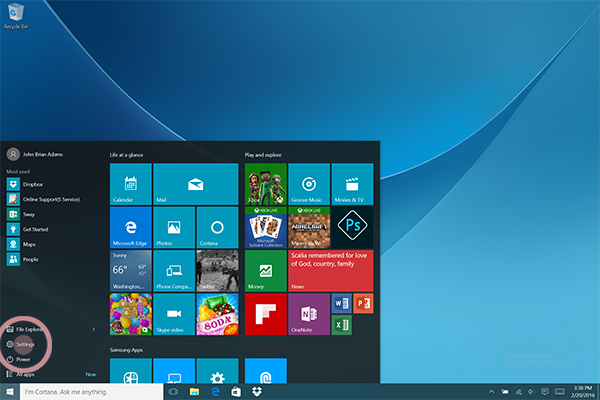600x400 pixels.
Task: Open People from Most used list
Action: tap(52, 259)
